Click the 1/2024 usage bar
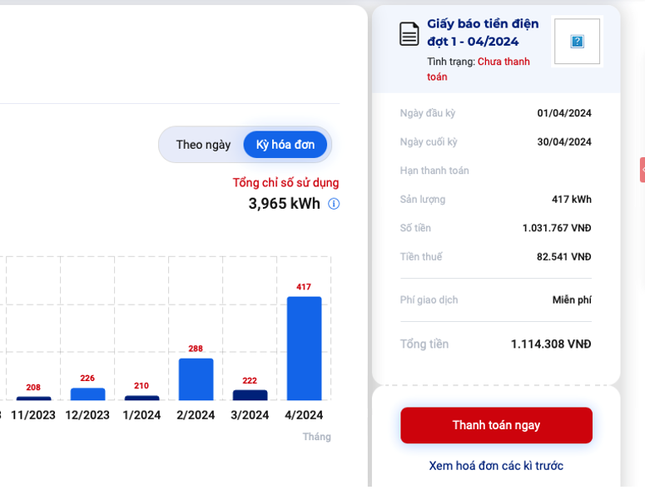Viewport: 645px width, 490px height. tap(142, 397)
